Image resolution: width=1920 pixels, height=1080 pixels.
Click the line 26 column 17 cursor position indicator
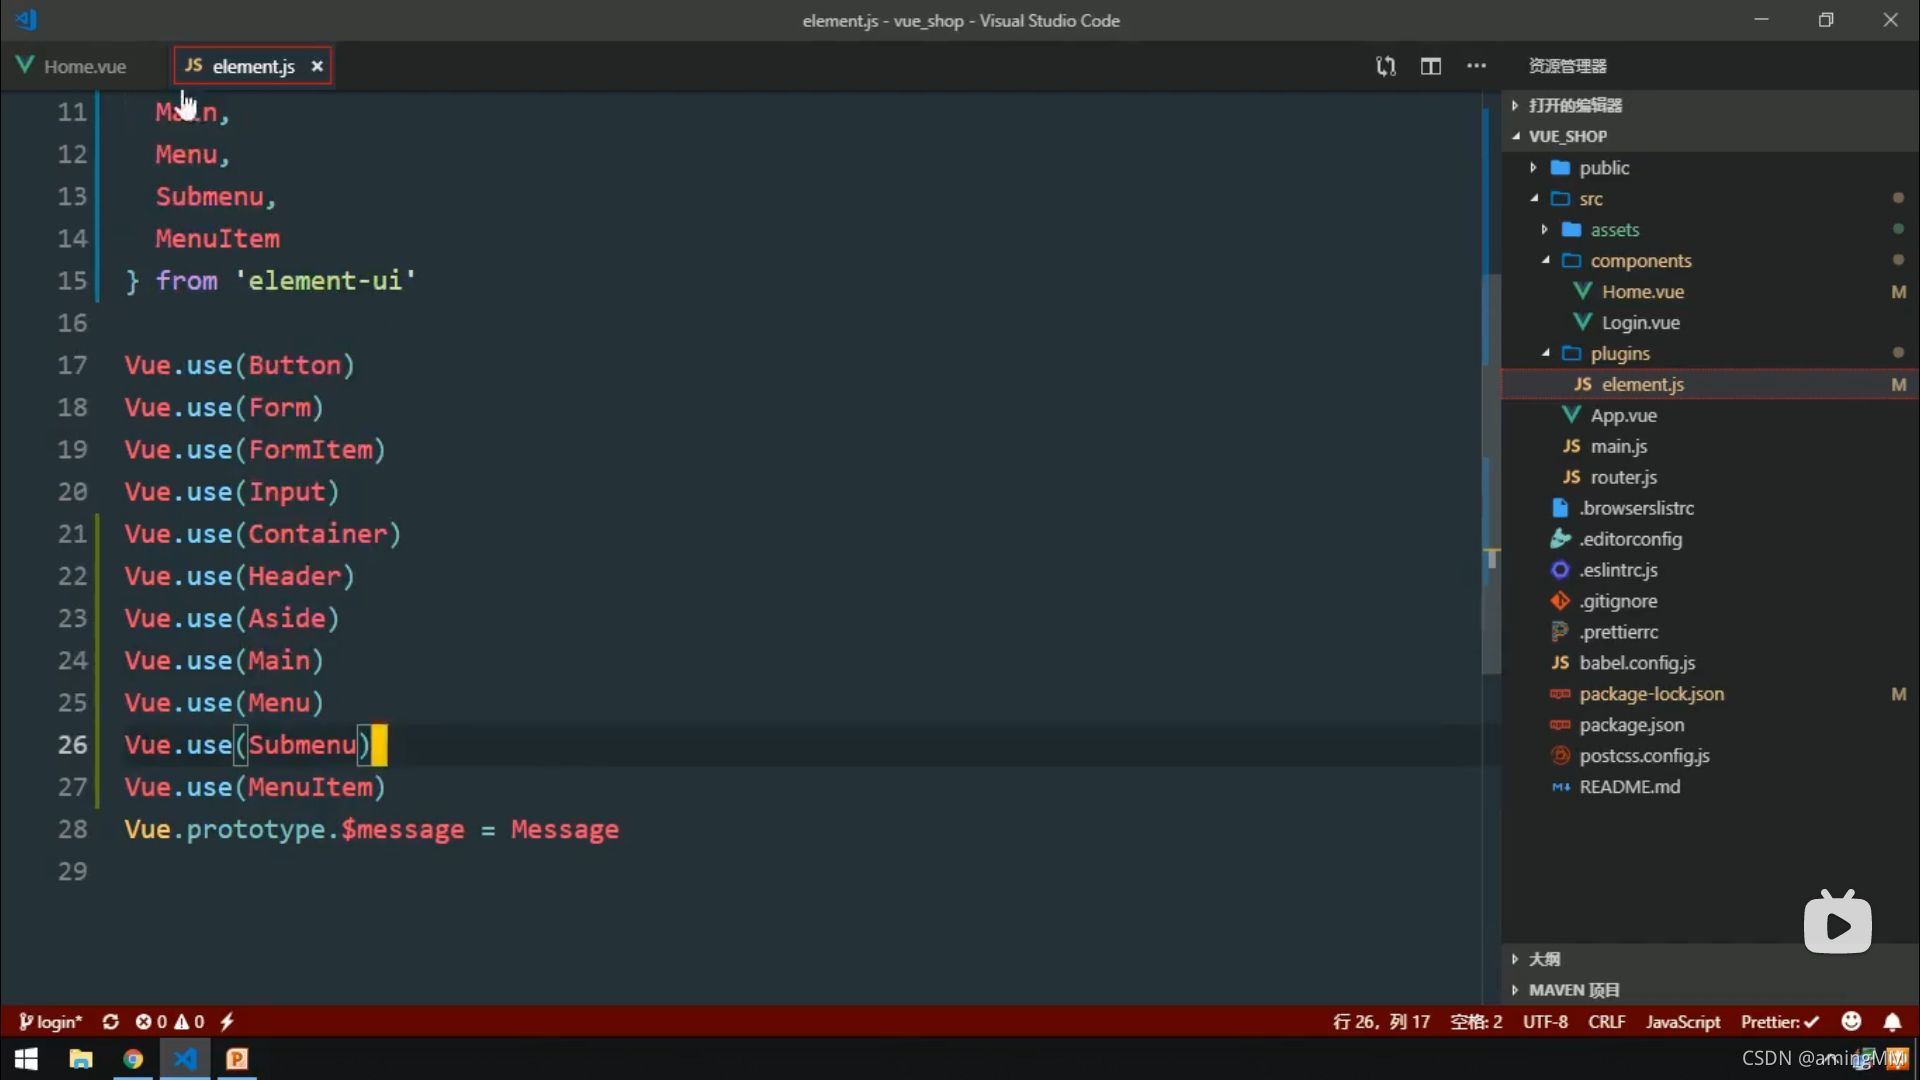[x=1381, y=1022]
